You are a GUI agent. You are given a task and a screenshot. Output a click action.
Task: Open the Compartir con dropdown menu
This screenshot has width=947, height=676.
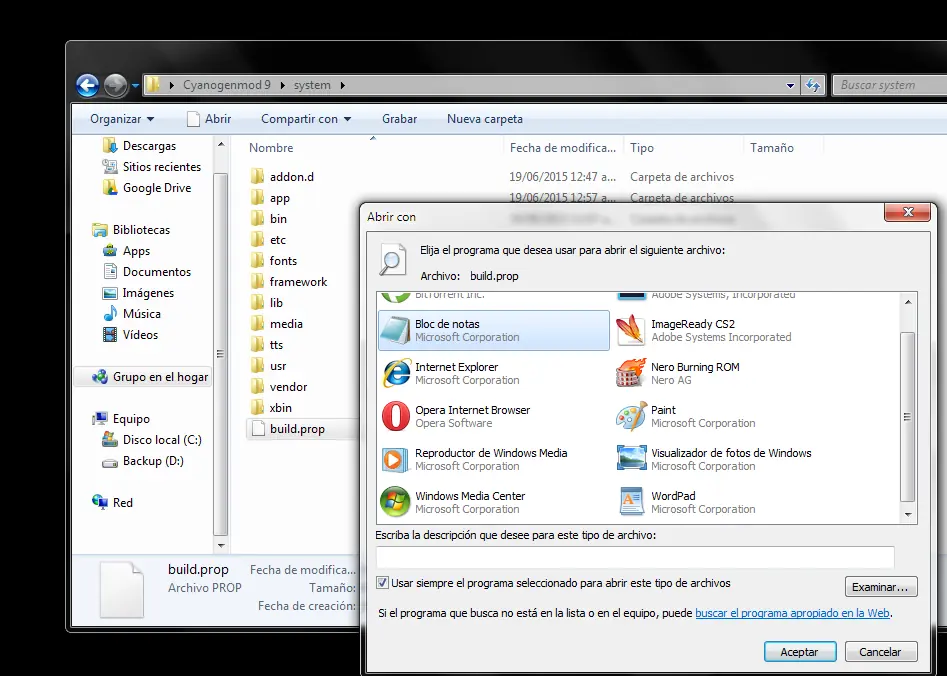pos(306,119)
